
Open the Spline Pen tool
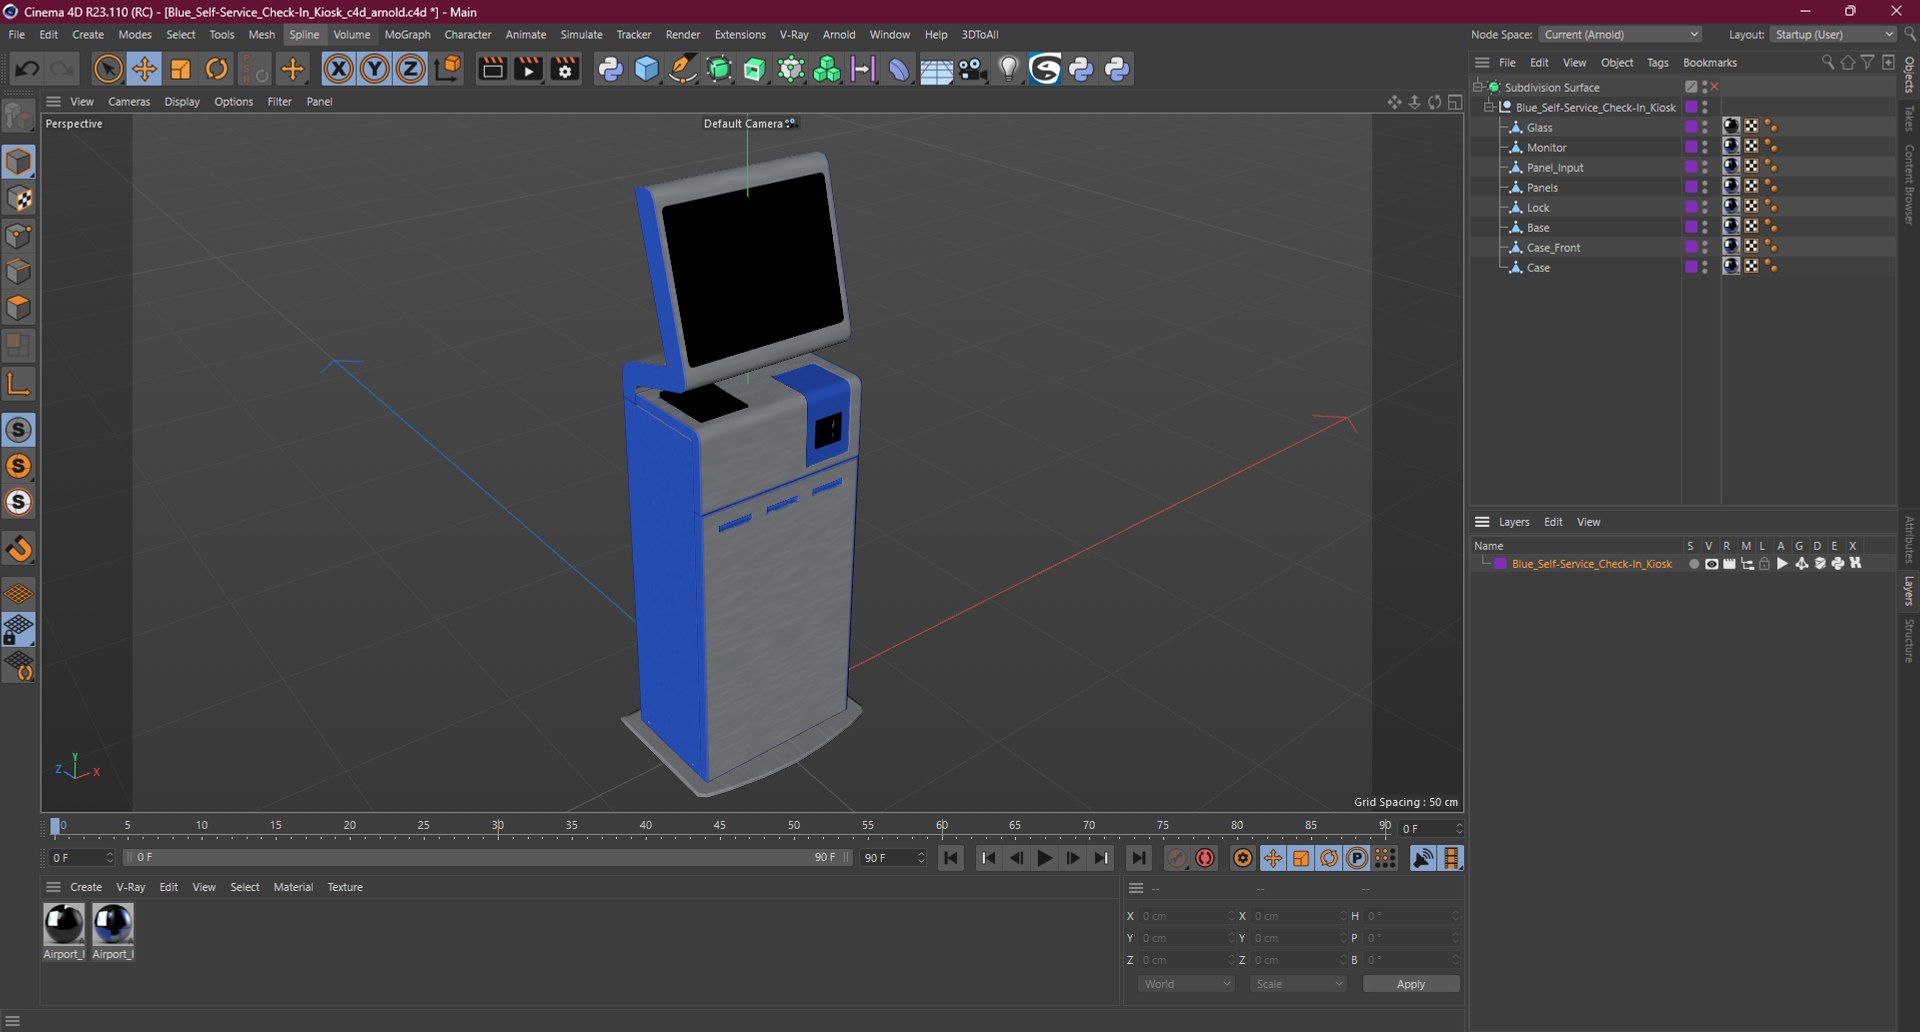683,69
